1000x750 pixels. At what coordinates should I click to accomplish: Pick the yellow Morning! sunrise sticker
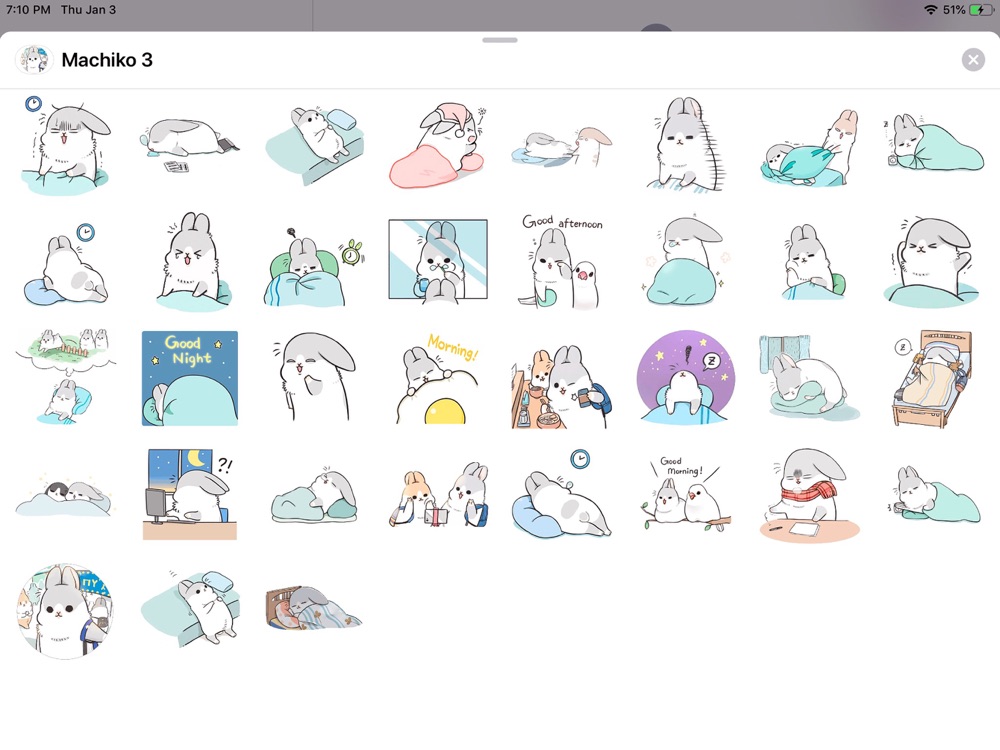438,379
